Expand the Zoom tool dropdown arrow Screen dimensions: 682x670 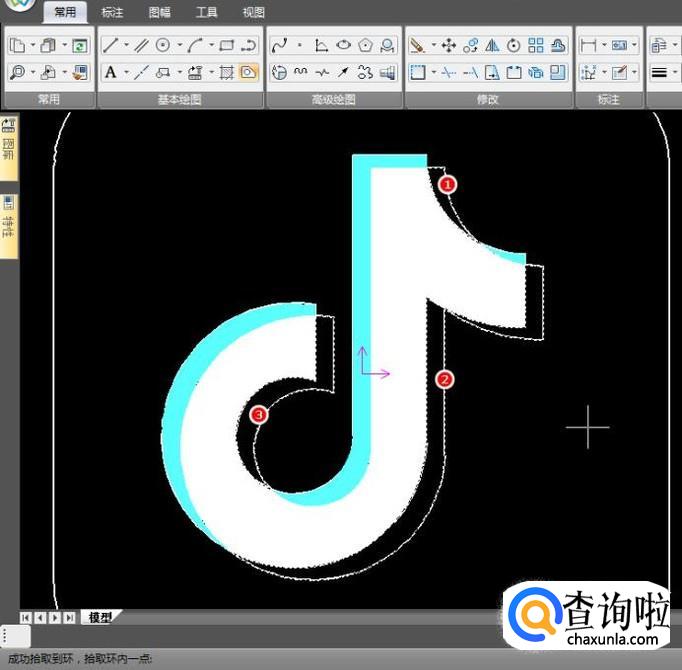(x=33, y=72)
